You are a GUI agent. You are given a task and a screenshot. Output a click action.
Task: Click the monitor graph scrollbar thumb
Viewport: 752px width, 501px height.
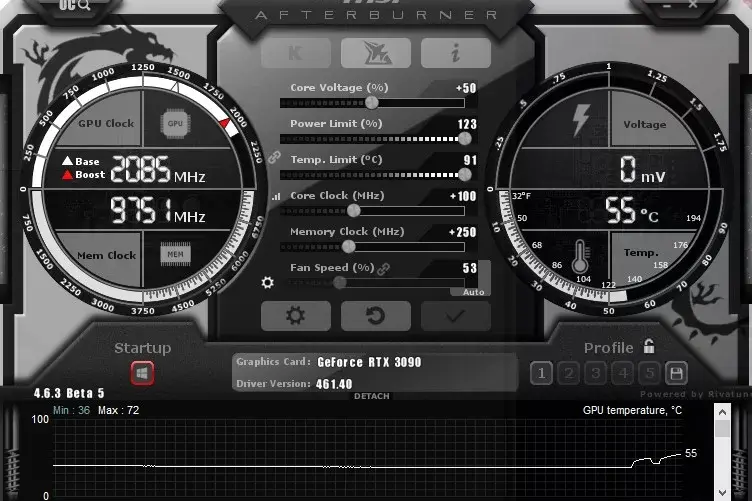722,429
